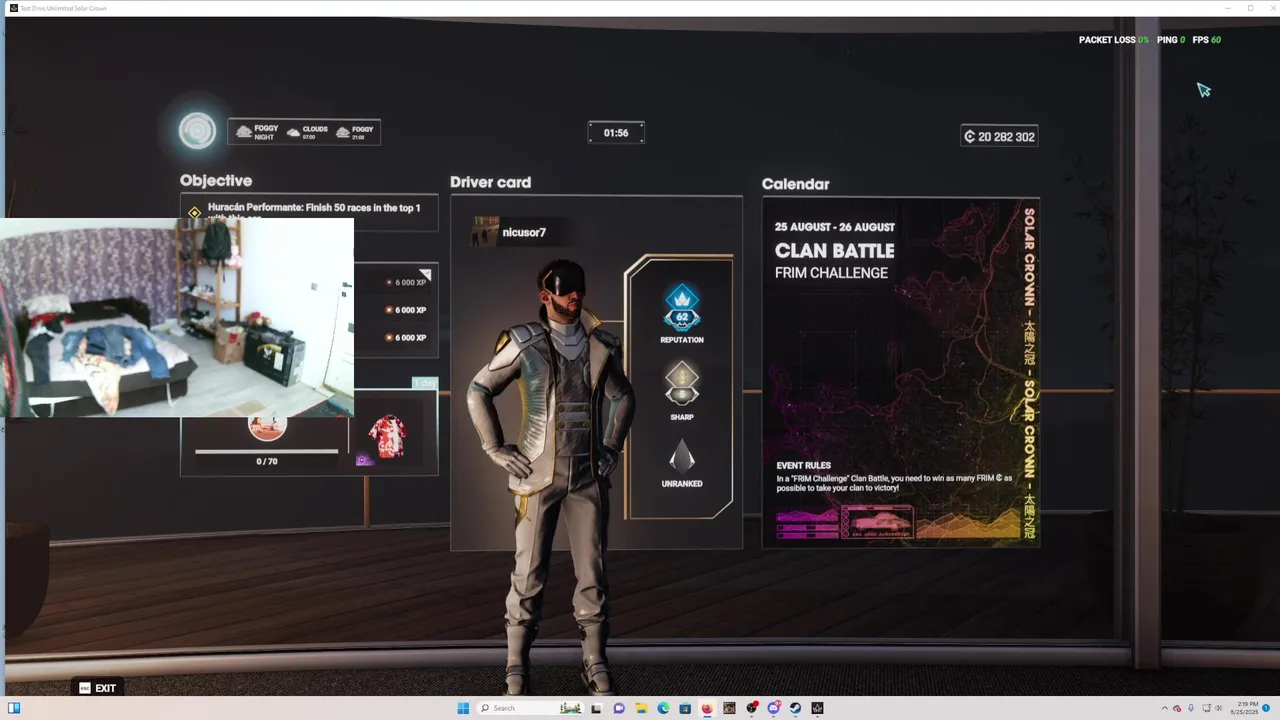Click the taskbar Search box
Screen dimensions: 1280x720
point(530,708)
